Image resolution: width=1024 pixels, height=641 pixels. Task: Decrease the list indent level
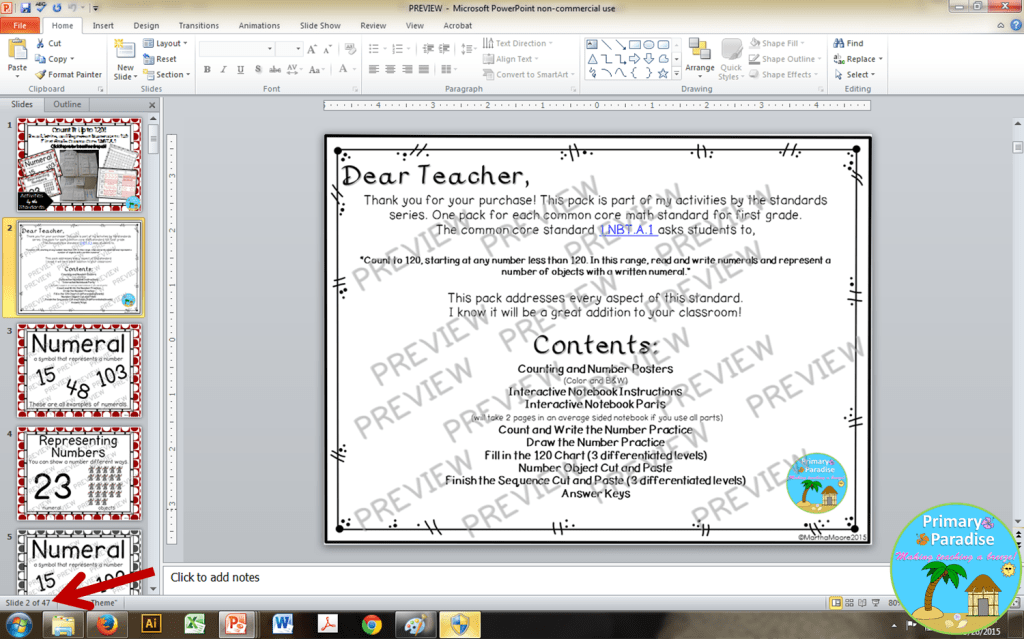[x=428, y=49]
